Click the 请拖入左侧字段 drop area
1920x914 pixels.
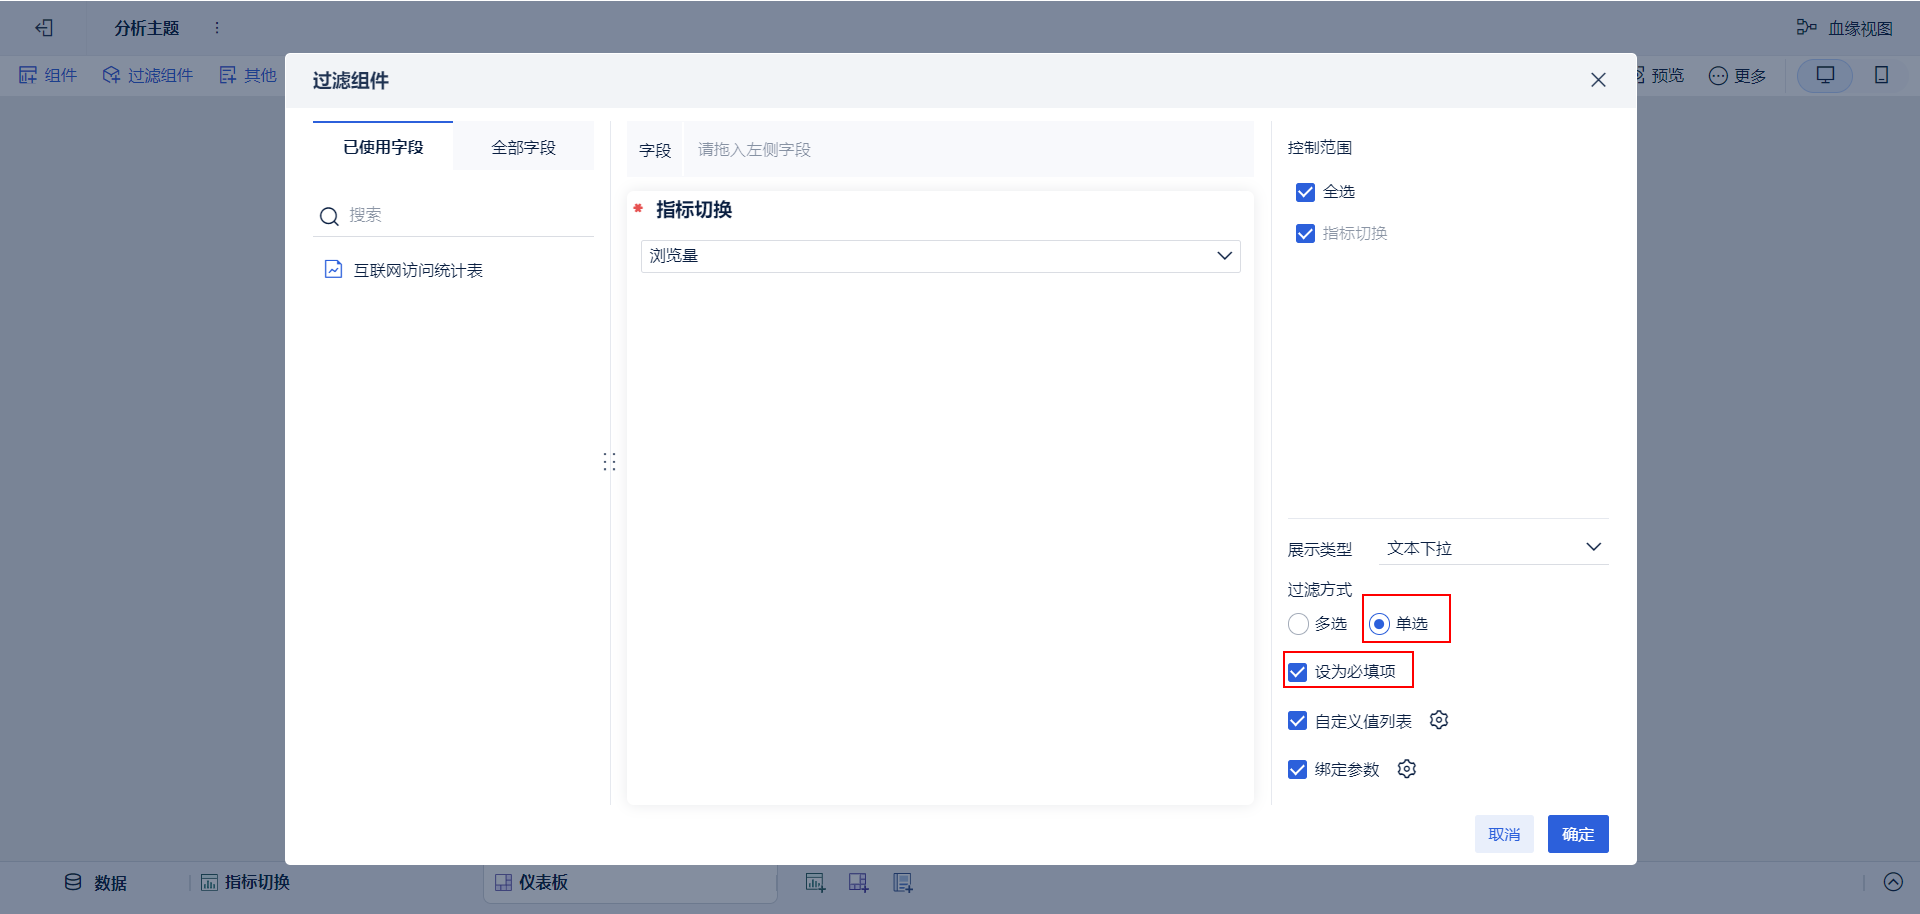point(968,149)
